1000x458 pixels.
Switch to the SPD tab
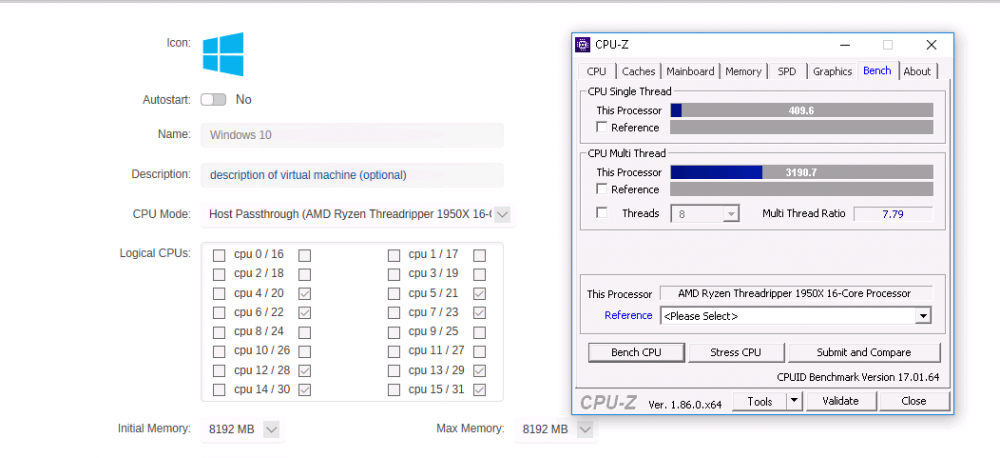tap(787, 71)
